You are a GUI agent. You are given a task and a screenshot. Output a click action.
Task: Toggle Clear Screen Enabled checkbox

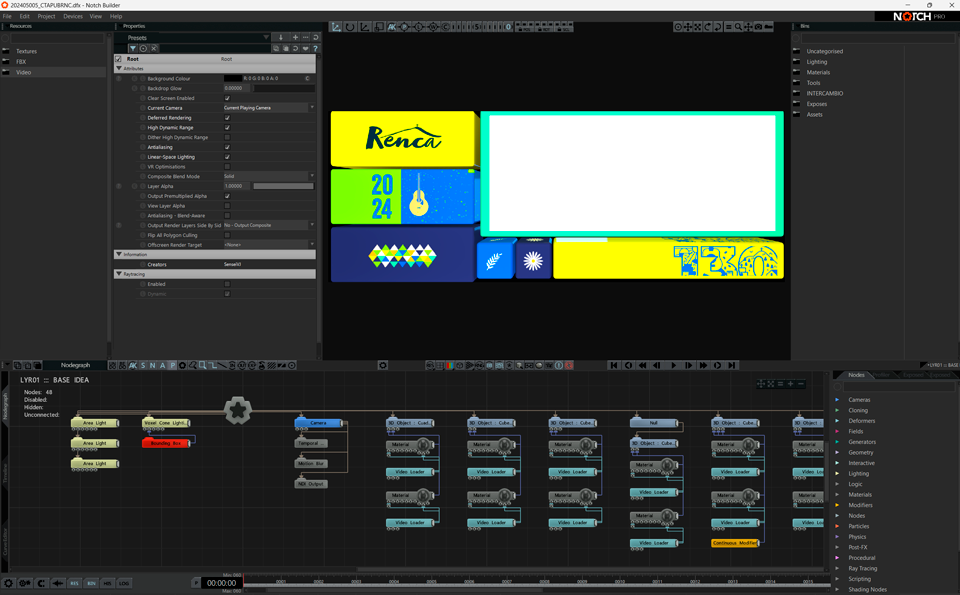coord(227,98)
